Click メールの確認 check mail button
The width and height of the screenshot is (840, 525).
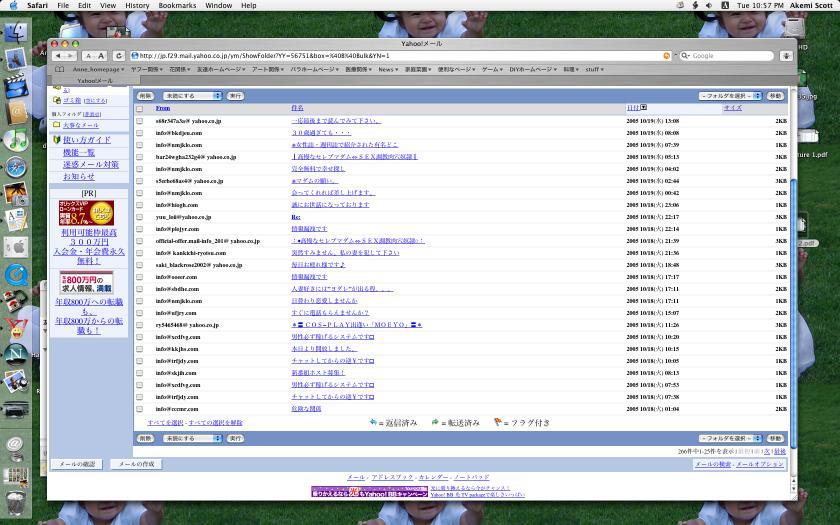(x=77, y=464)
